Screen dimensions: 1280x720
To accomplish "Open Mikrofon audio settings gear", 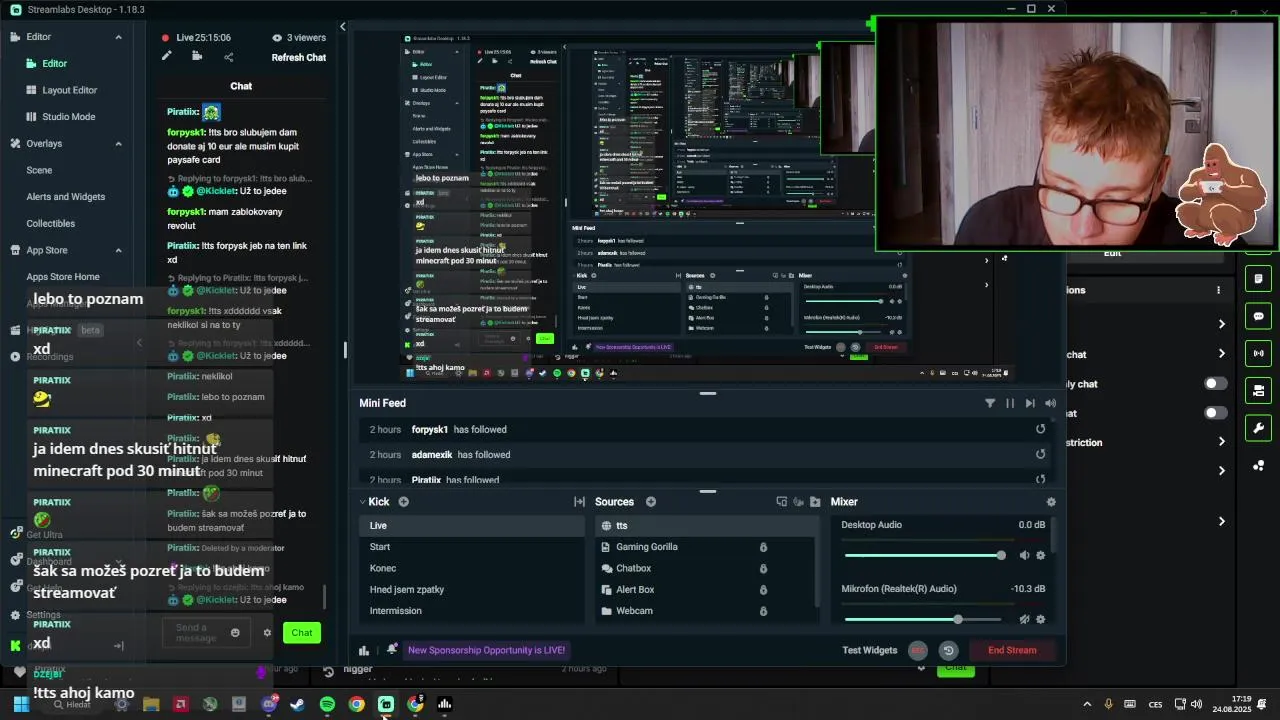I will tap(1040, 619).
